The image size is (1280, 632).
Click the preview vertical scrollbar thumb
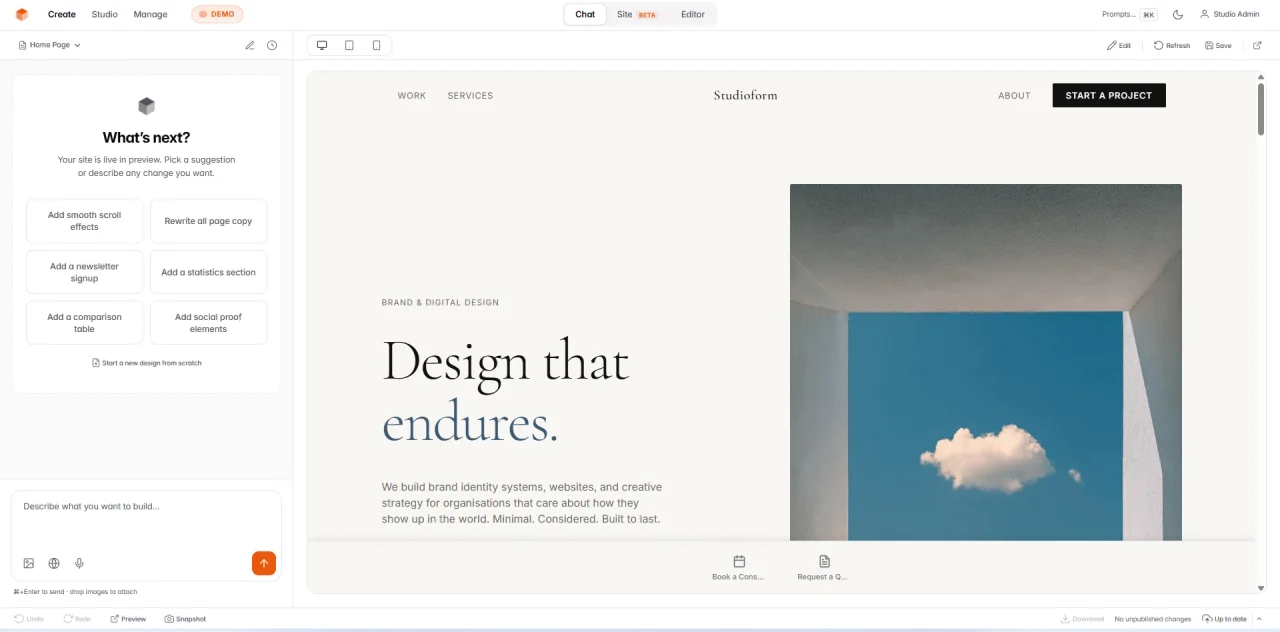[x=1261, y=108]
